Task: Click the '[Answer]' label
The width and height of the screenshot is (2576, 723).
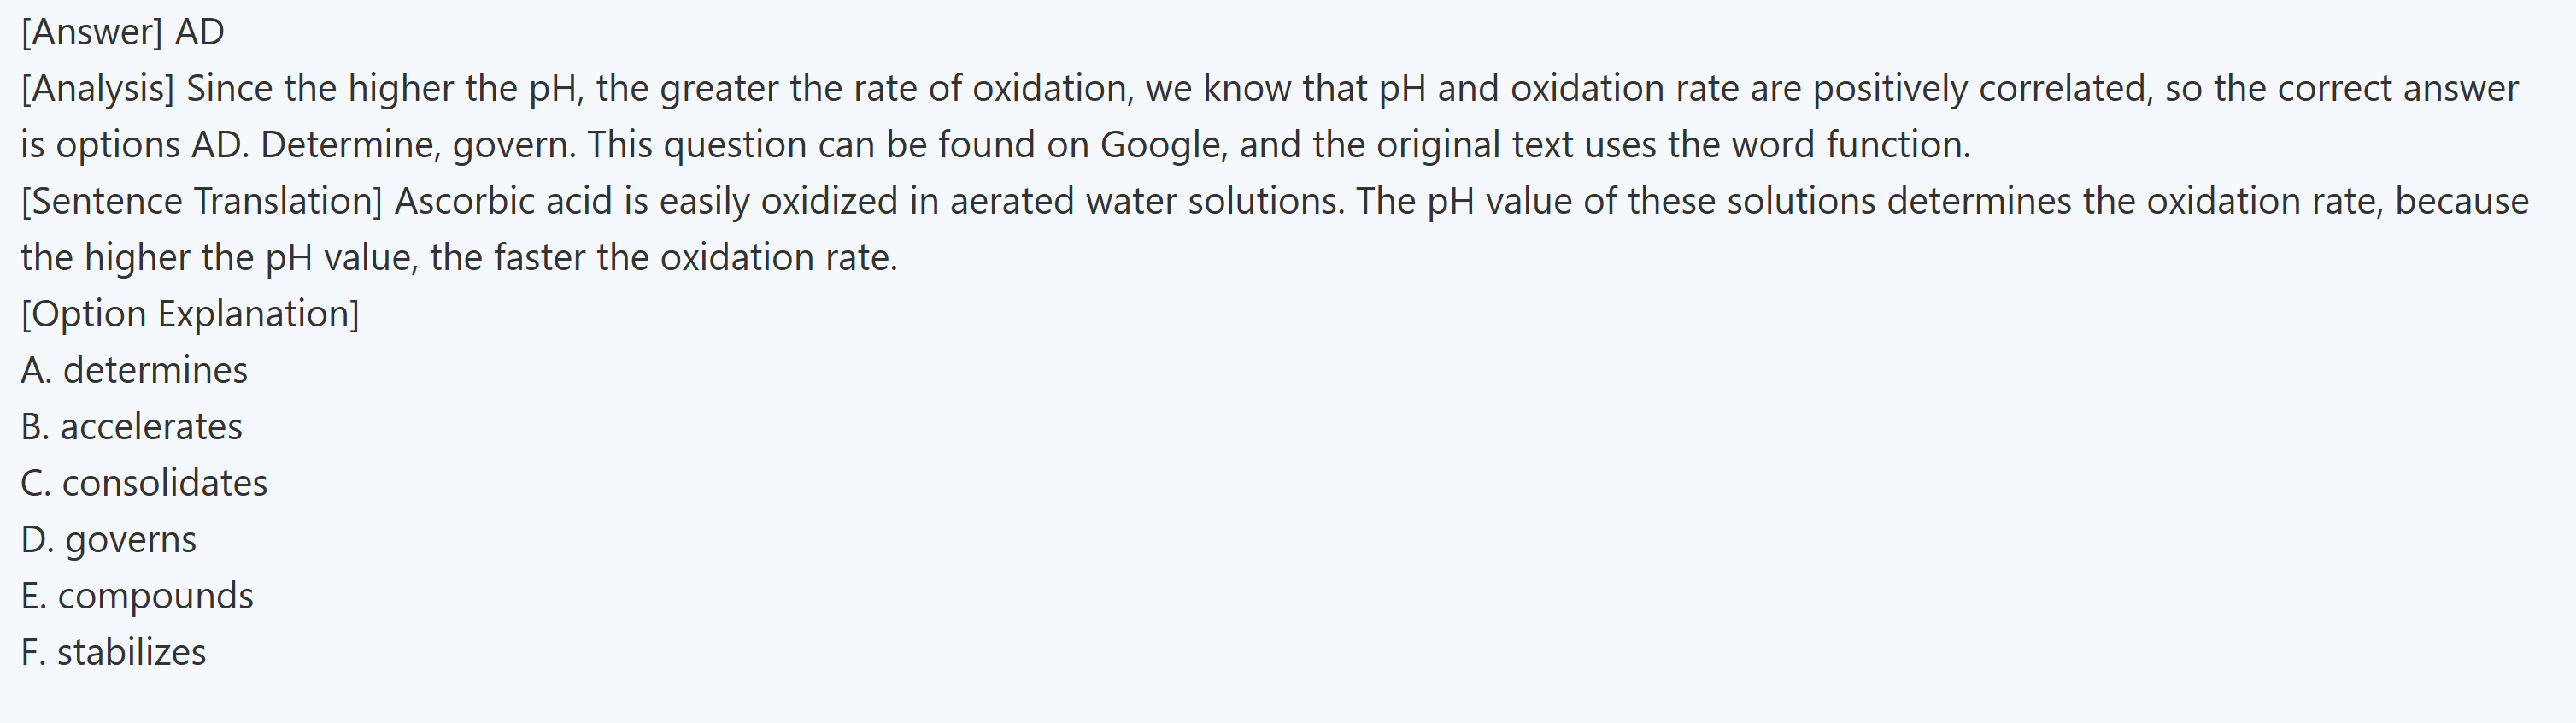Action: [91, 32]
